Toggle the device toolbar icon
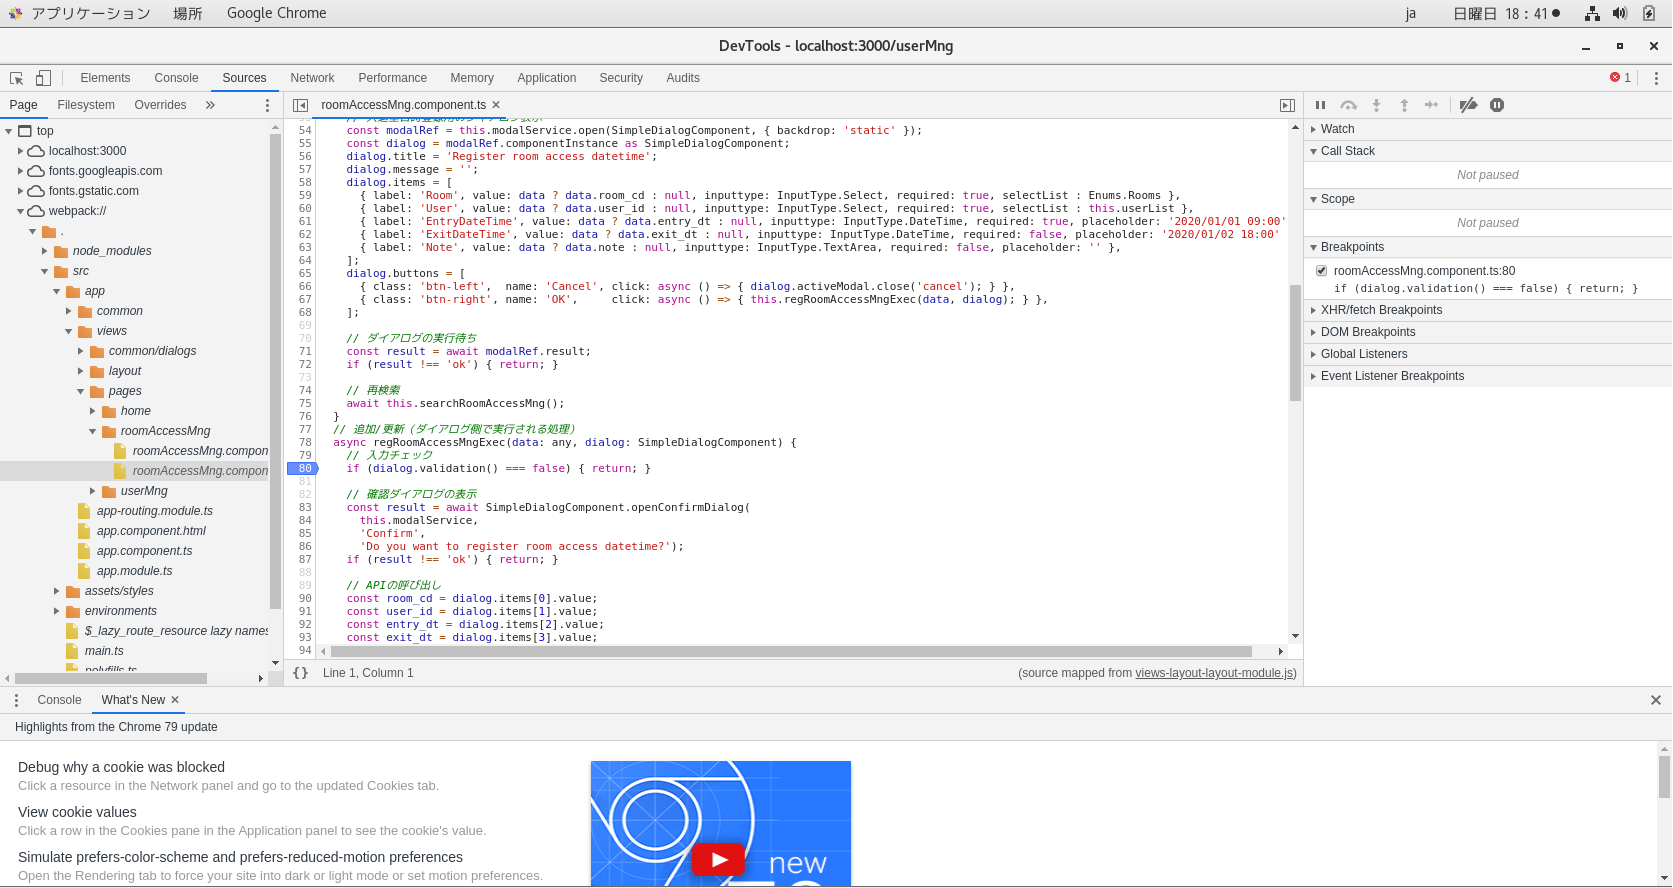The width and height of the screenshot is (1673, 888). click(x=43, y=78)
